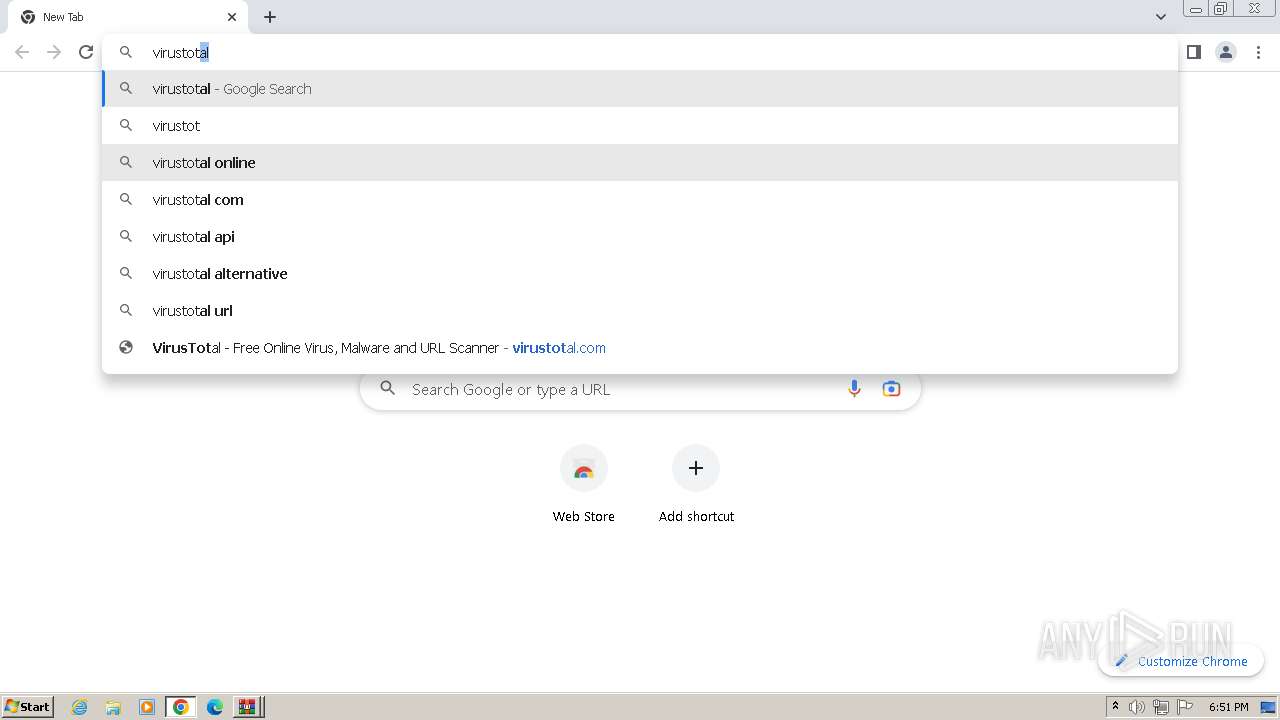Choose suggestion 'virustotal - Google Search'
This screenshot has width=1280, height=720.
pos(640,89)
